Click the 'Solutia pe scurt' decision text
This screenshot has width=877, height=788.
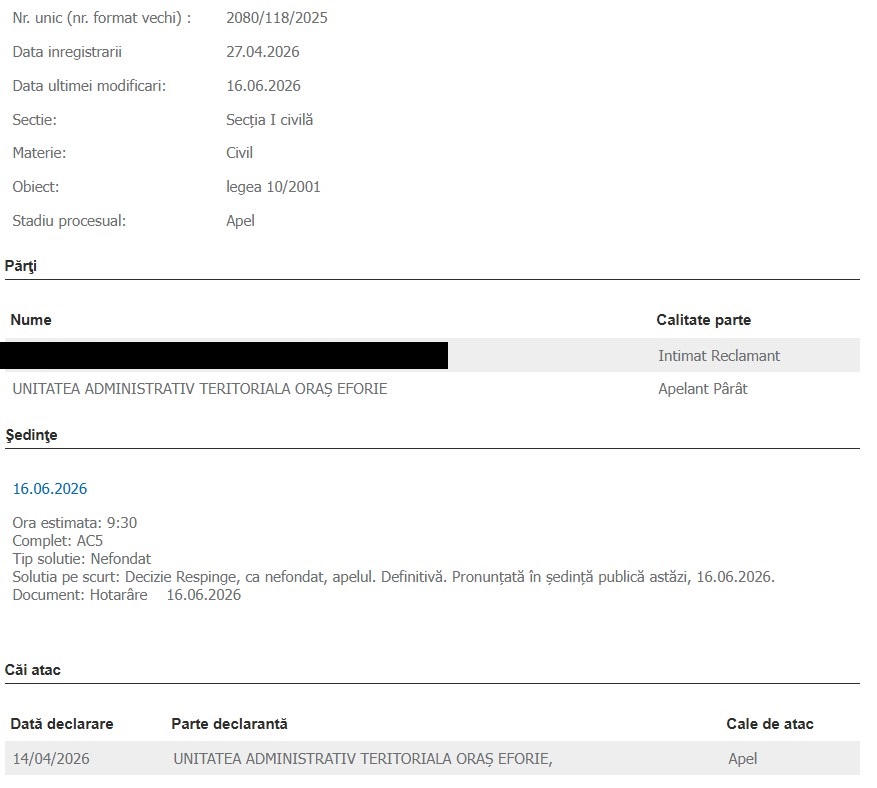[394, 577]
